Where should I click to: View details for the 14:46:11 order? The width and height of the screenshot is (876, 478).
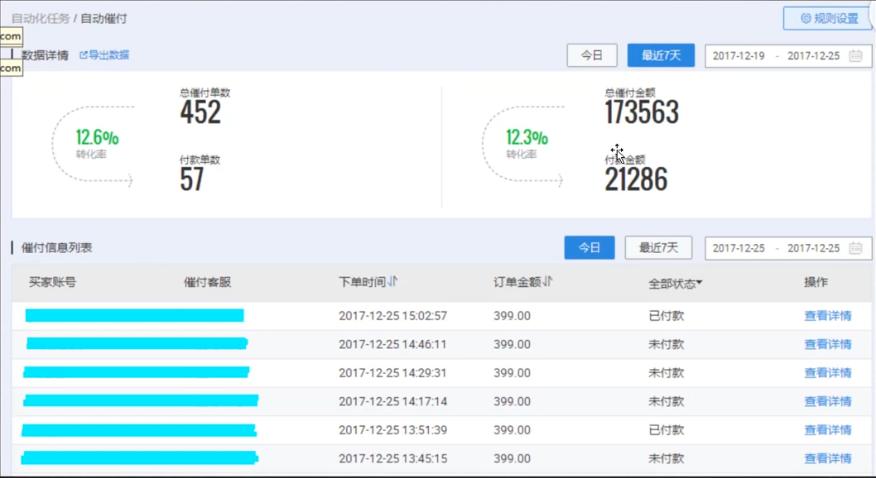click(827, 345)
